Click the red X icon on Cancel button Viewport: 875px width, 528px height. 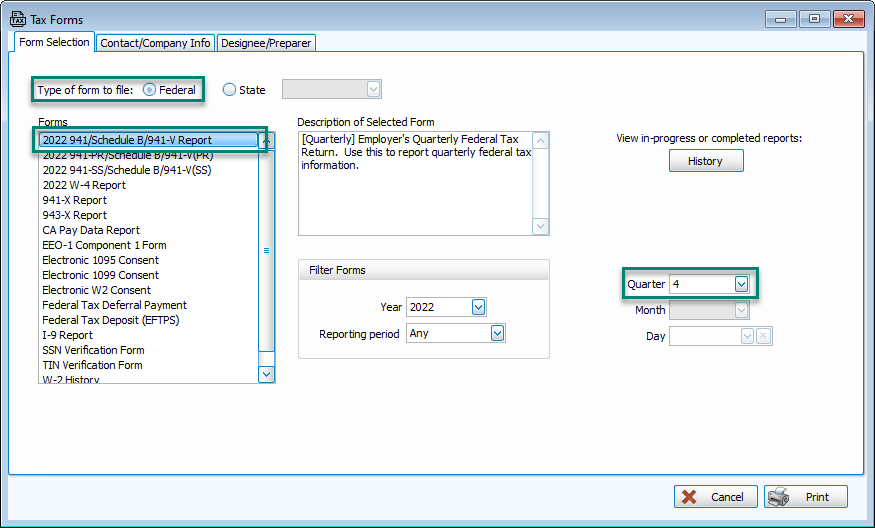click(x=688, y=497)
